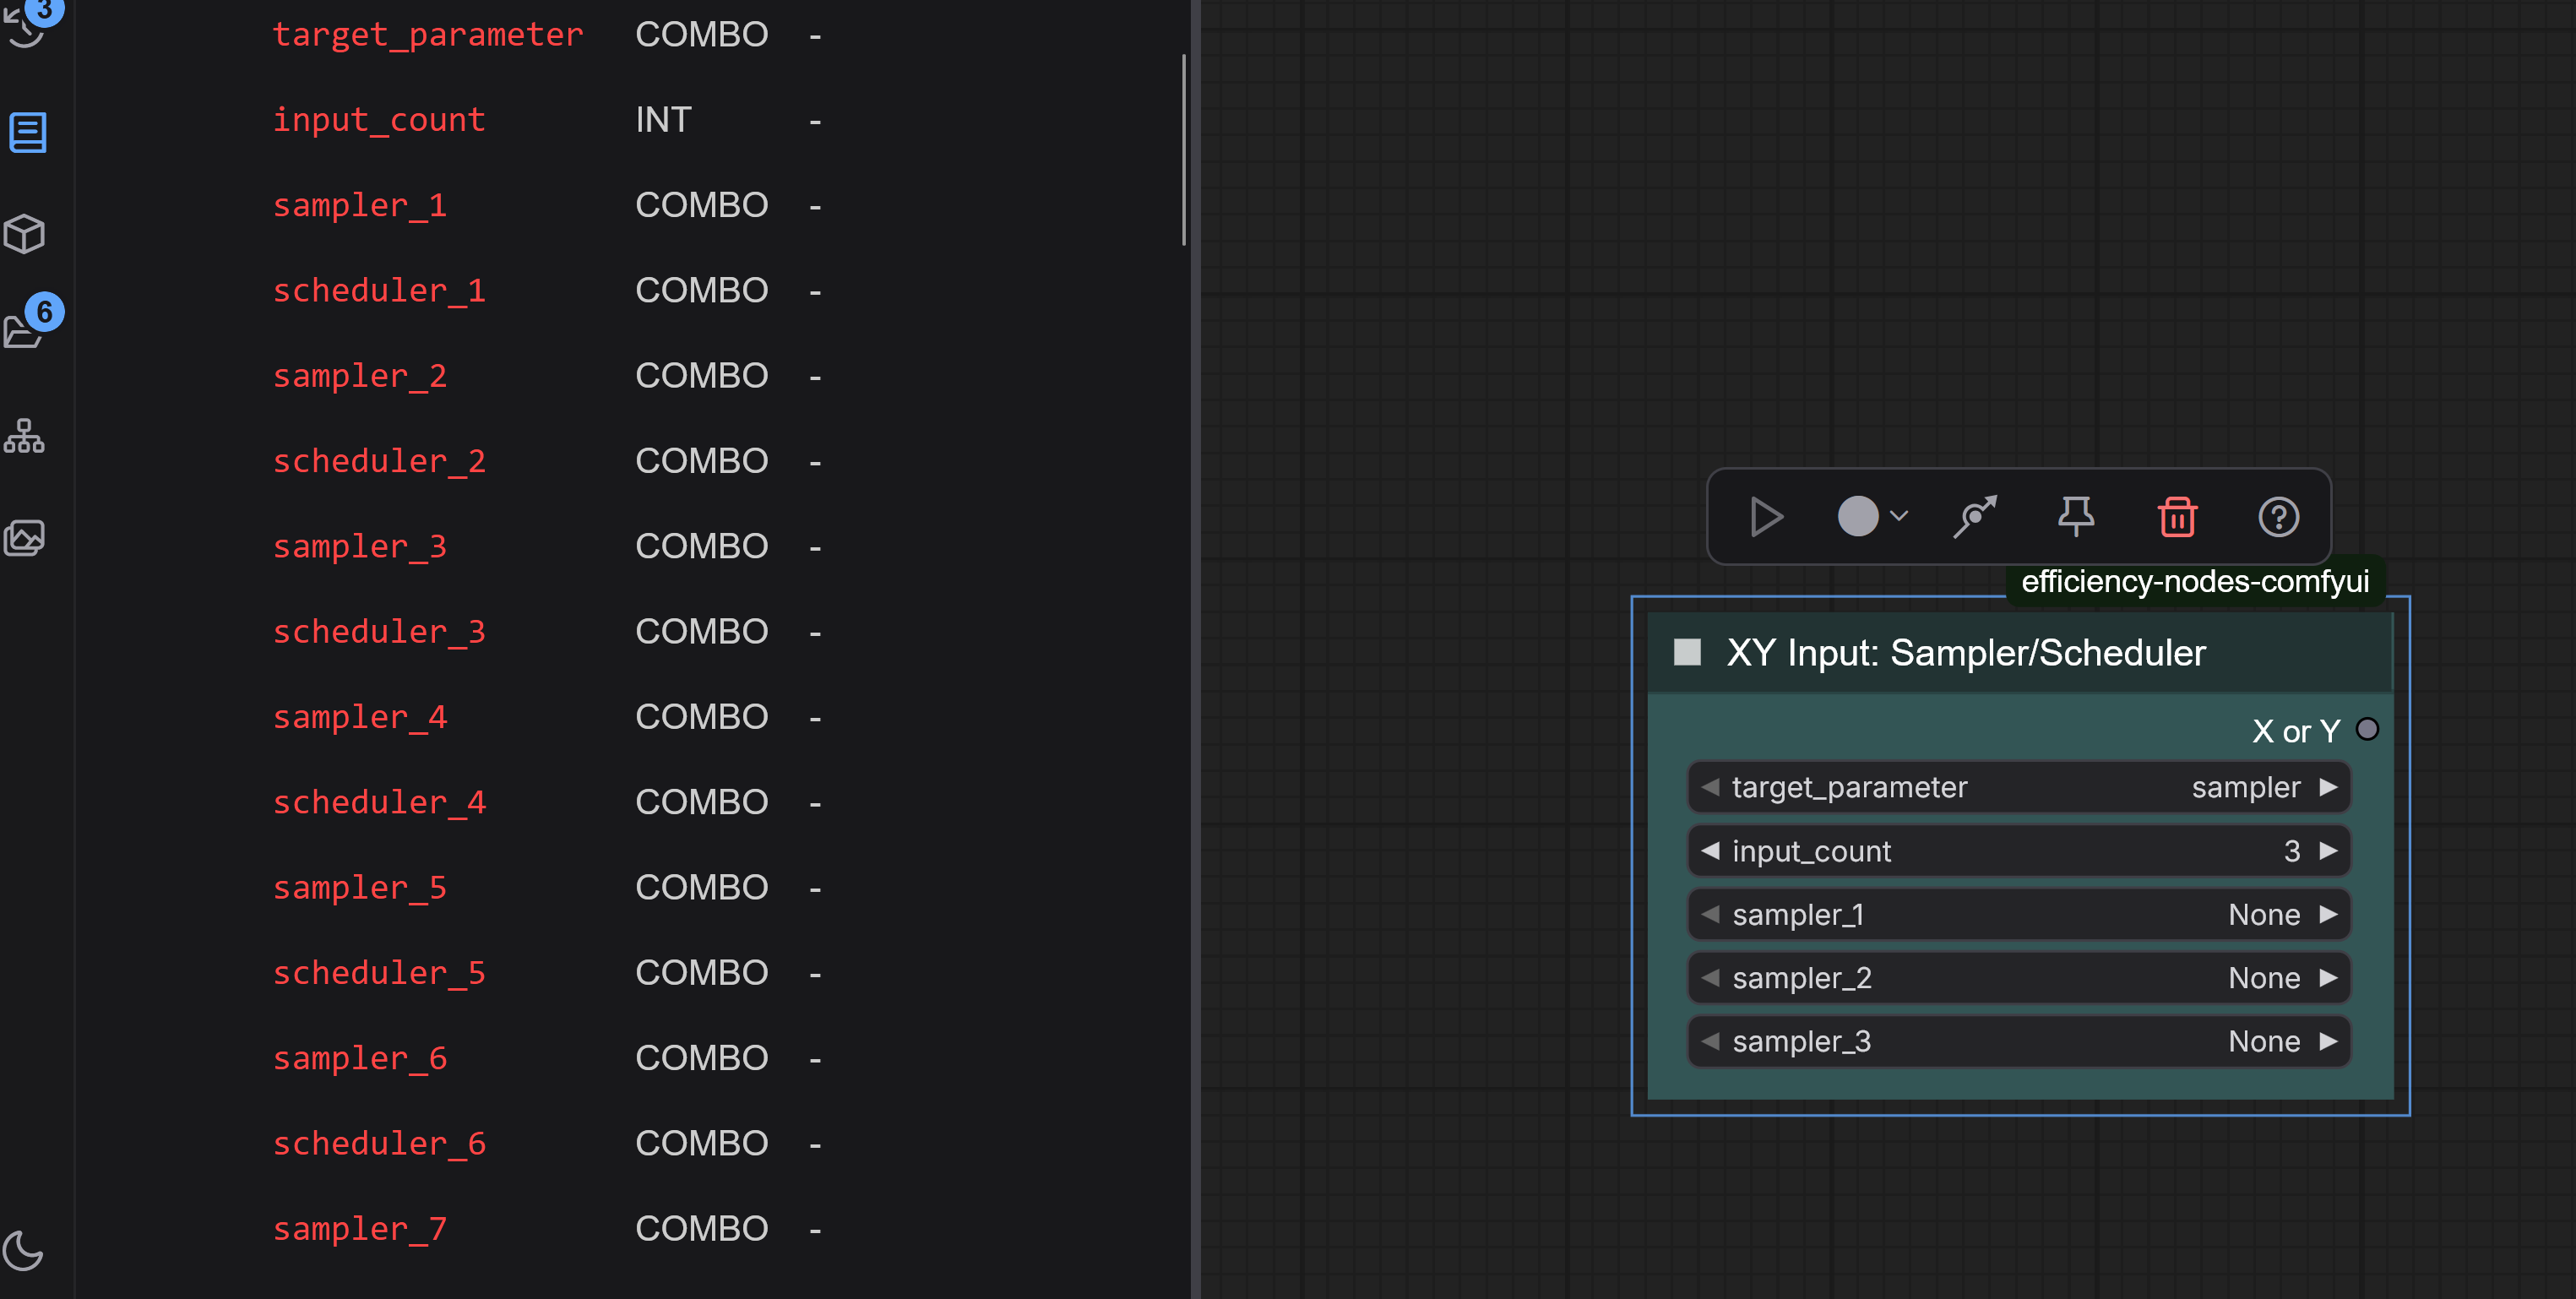Click red sampler_2 docs entry
The image size is (2576, 1299).
click(360, 376)
